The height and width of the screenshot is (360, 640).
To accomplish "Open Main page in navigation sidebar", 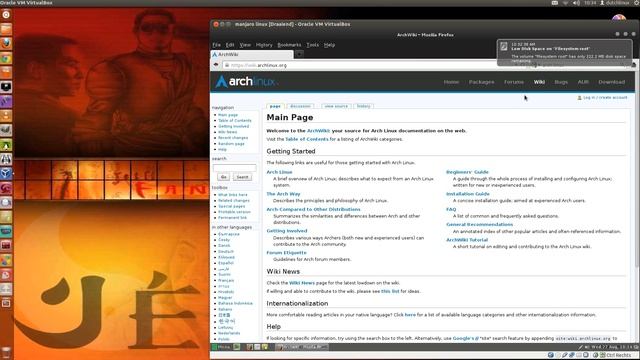I will 228,115.
